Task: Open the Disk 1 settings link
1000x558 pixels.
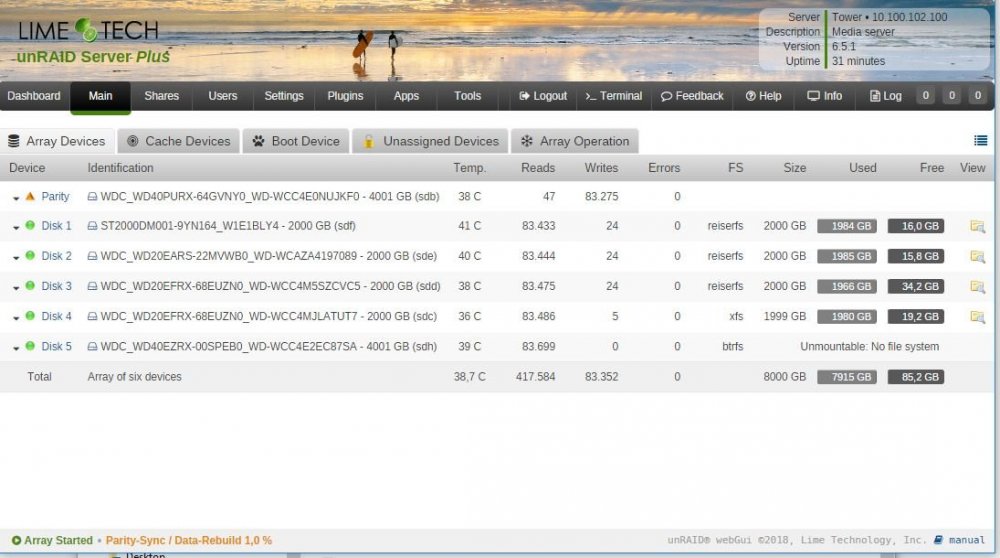Action: tap(56, 226)
